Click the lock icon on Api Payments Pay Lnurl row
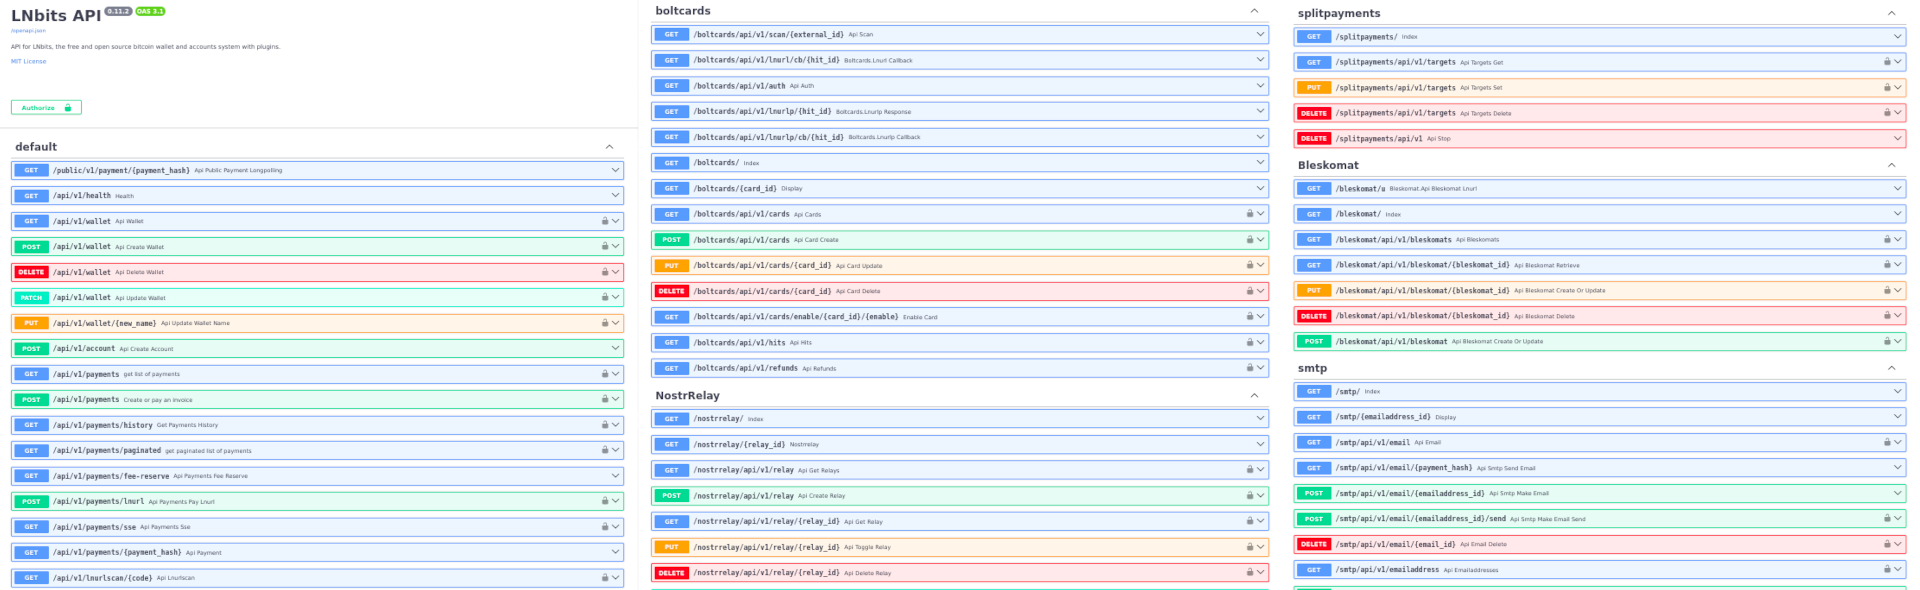This screenshot has width=1920, height=590. [x=605, y=501]
